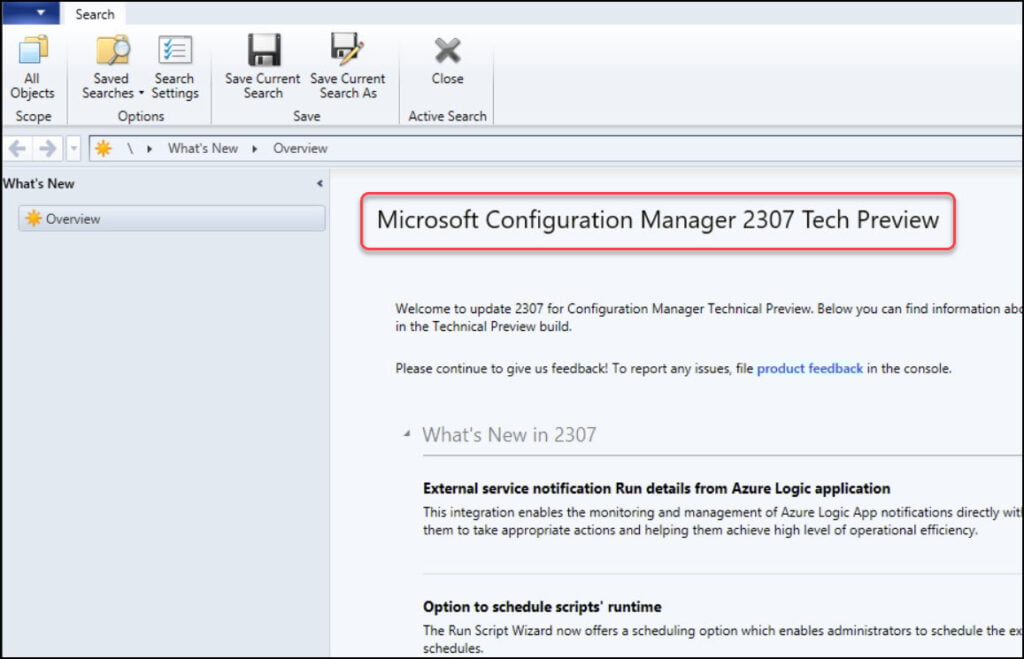The height and width of the screenshot is (659, 1024).
Task: Collapse the What's New navigation pane
Action: click(320, 184)
